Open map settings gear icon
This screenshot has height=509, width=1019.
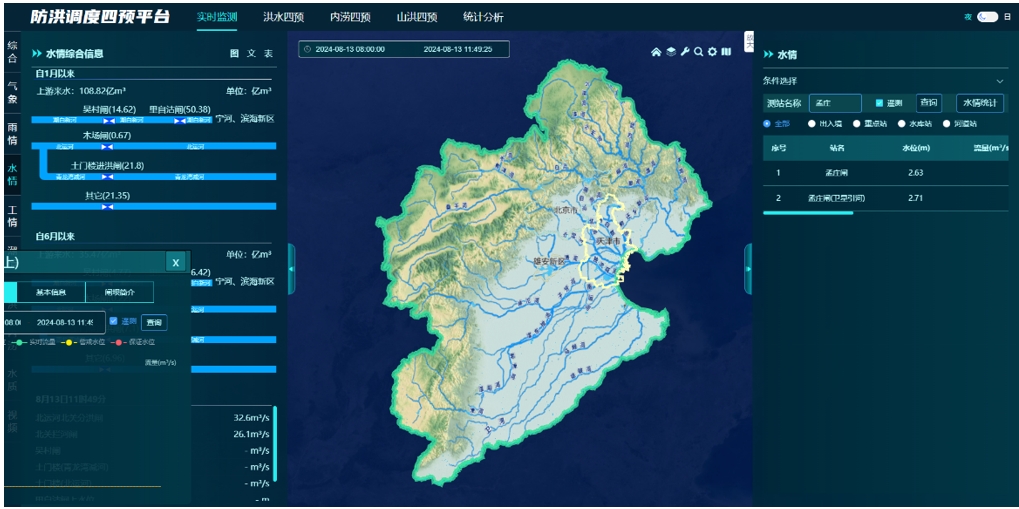712,52
